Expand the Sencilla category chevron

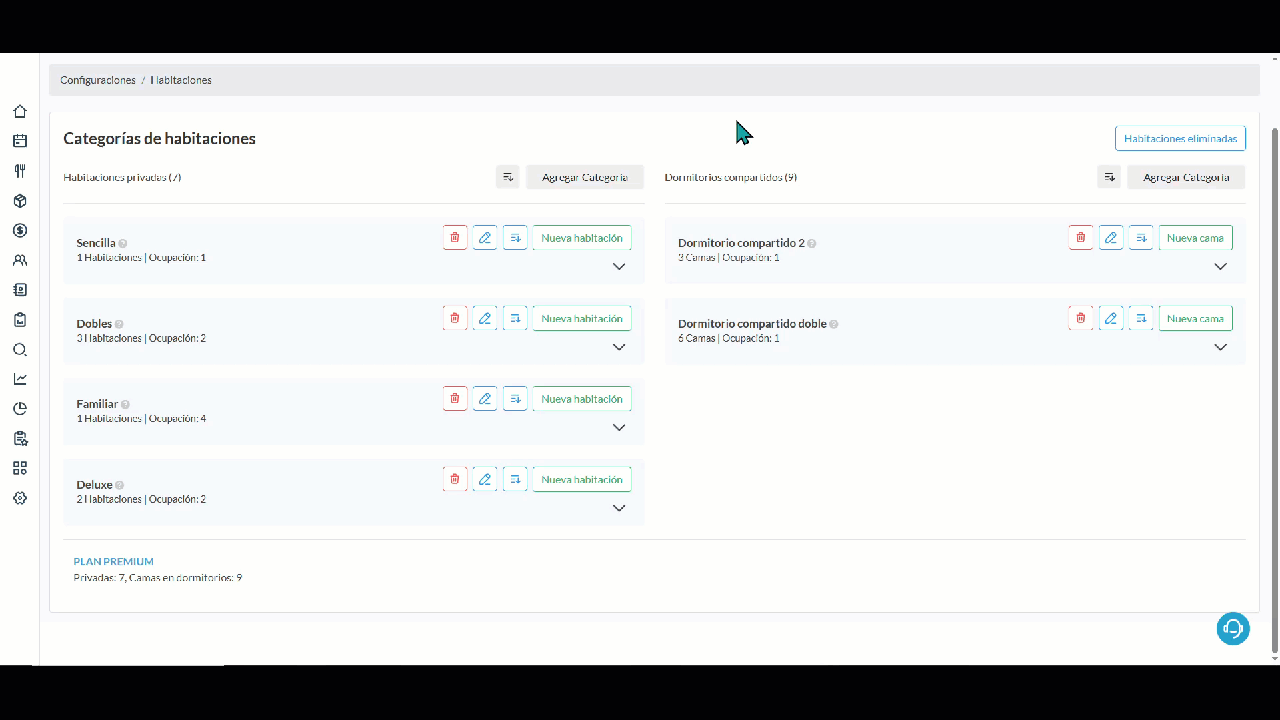619,267
